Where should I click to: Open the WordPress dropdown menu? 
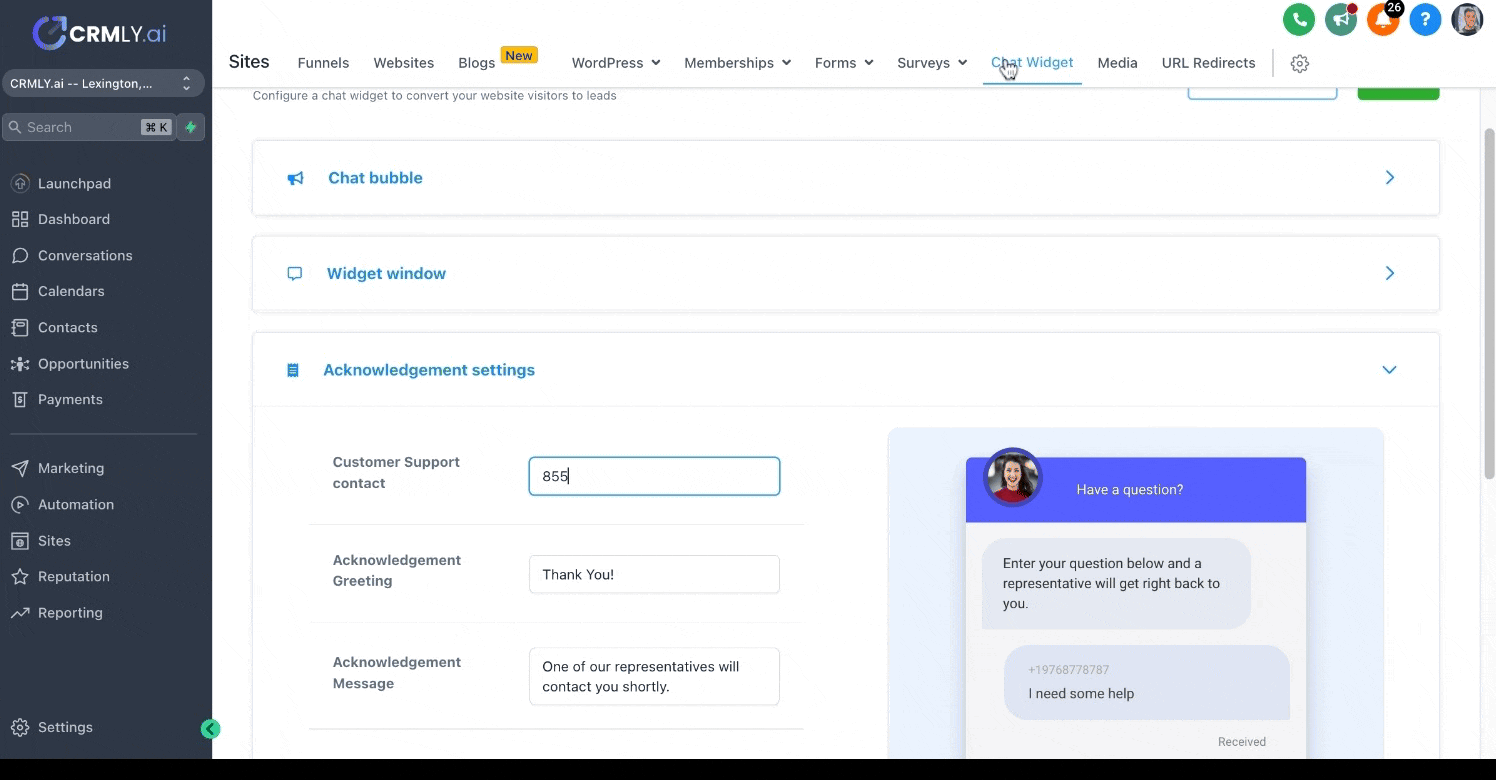click(615, 62)
